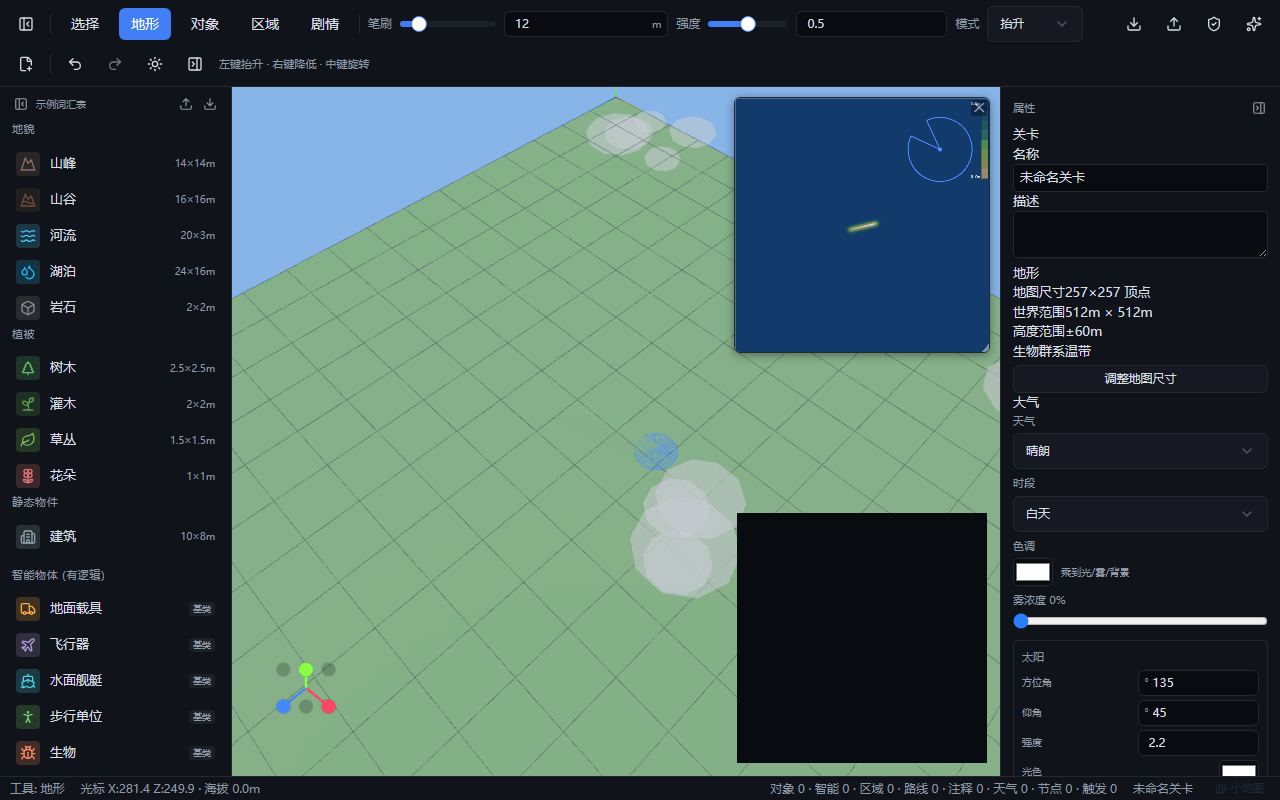Click the 地图尺寸257×257 顶点 text
Screen dimensions: 1280x800
(1082, 292)
